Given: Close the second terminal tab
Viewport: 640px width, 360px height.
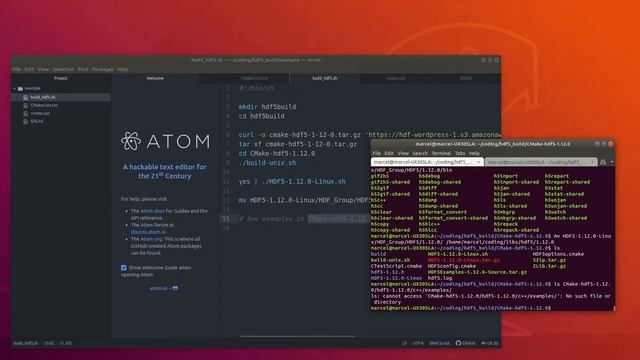Looking at the screenshot, I should click(592, 162).
